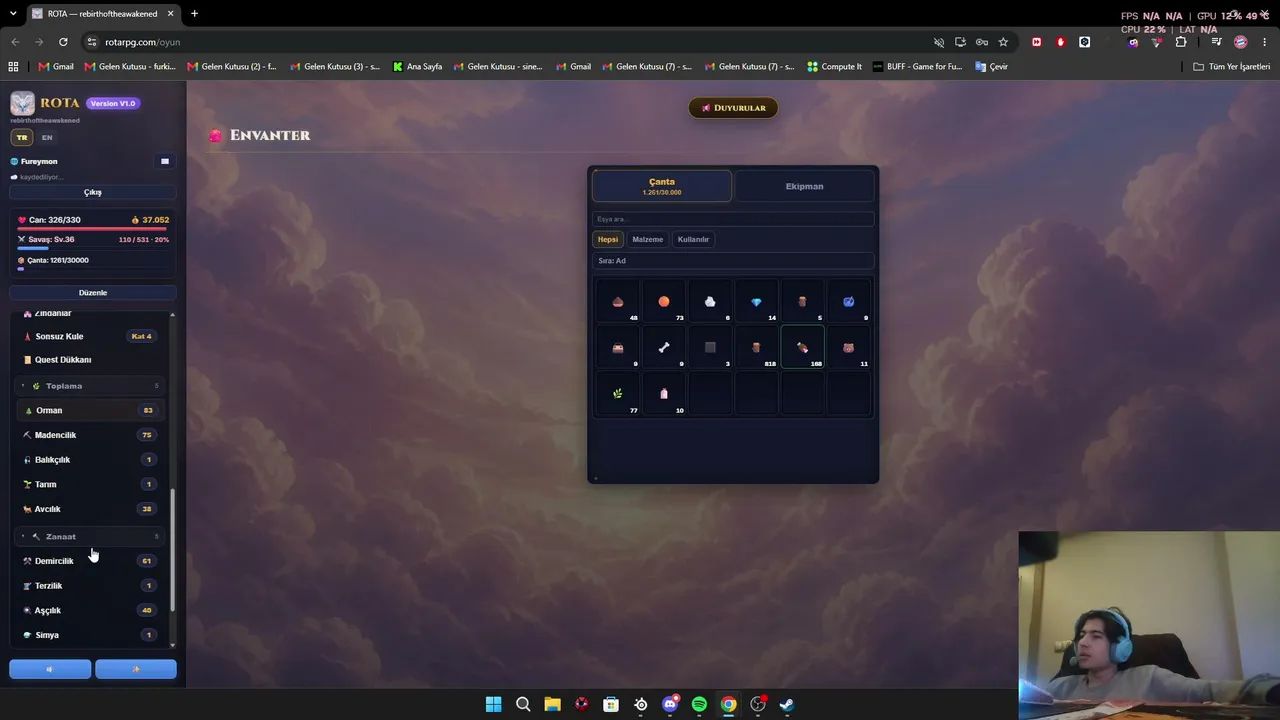Filter inventory by Malzeme
Image resolution: width=1280 pixels, height=720 pixels.
click(647, 239)
